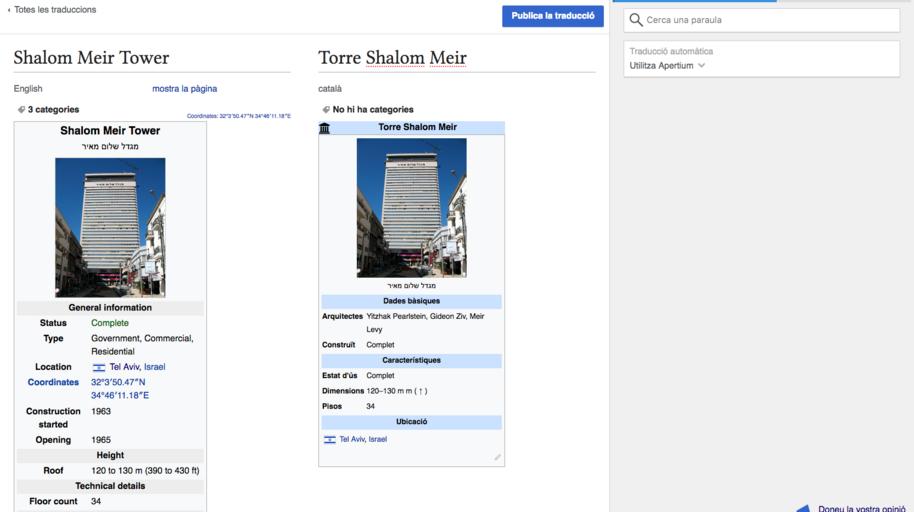914x512 pixels.
Task: Click the Estat d'ús label
Action: tap(339, 376)
